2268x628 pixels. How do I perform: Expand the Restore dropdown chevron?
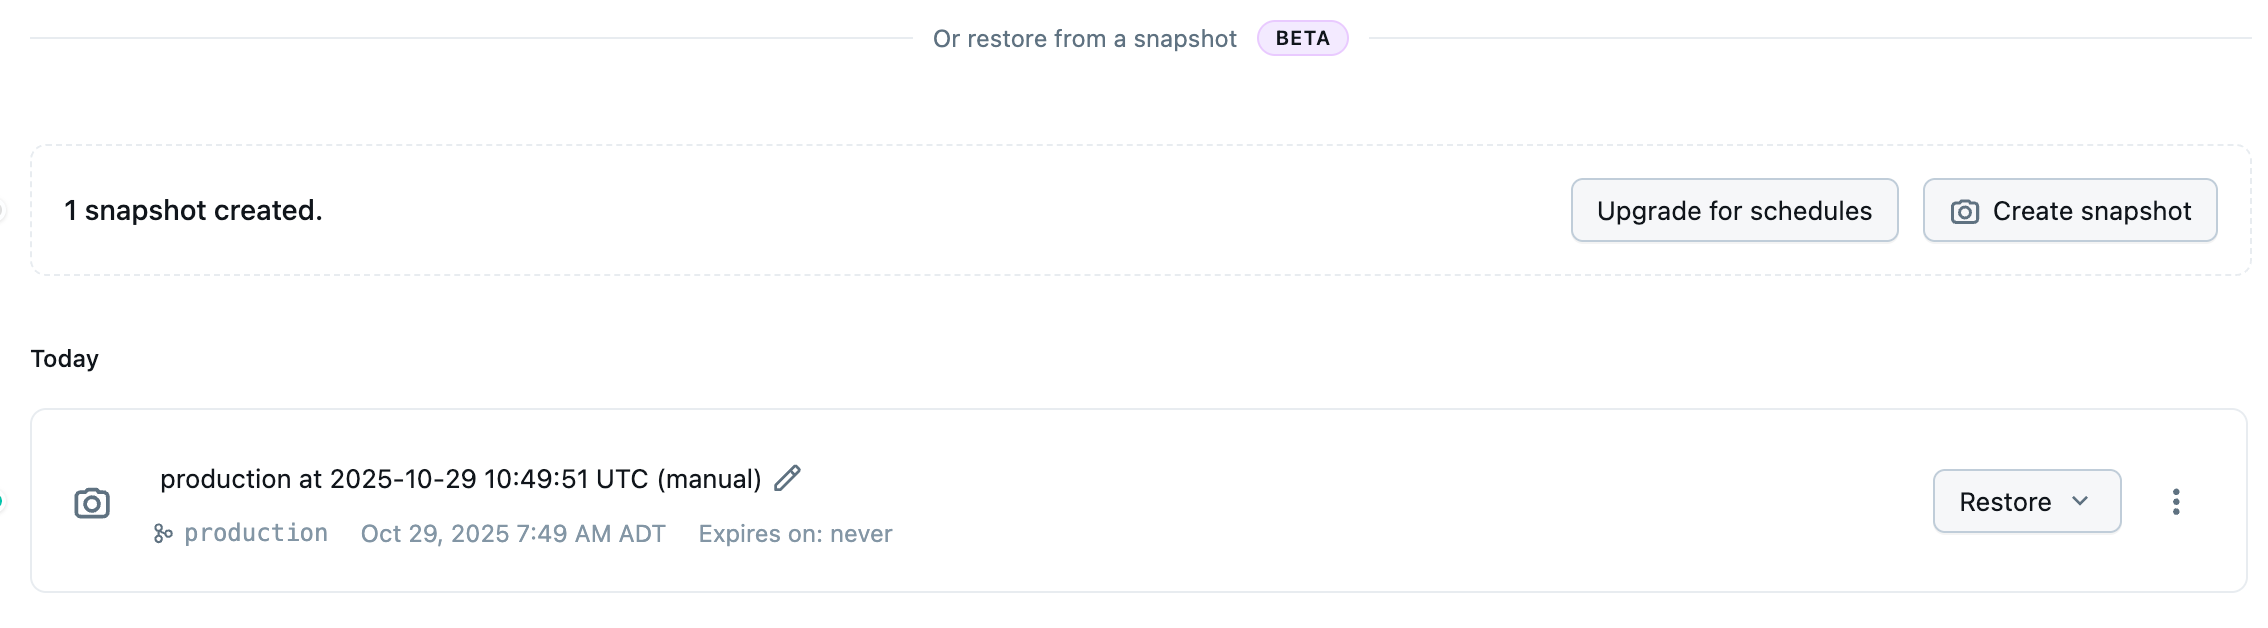pos(2081,501)
